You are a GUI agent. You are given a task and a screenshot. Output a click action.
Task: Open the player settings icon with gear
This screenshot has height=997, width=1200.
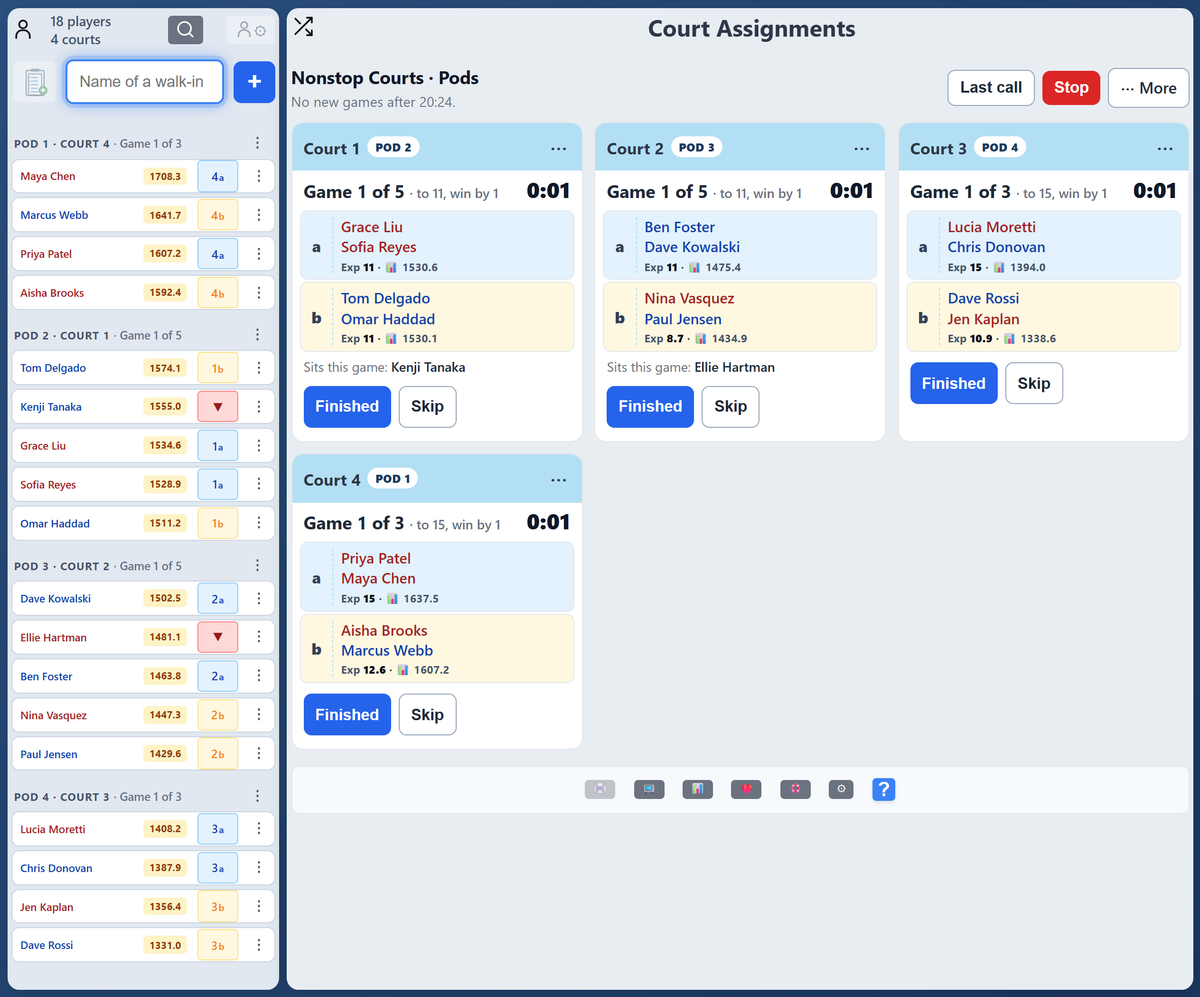251,31
